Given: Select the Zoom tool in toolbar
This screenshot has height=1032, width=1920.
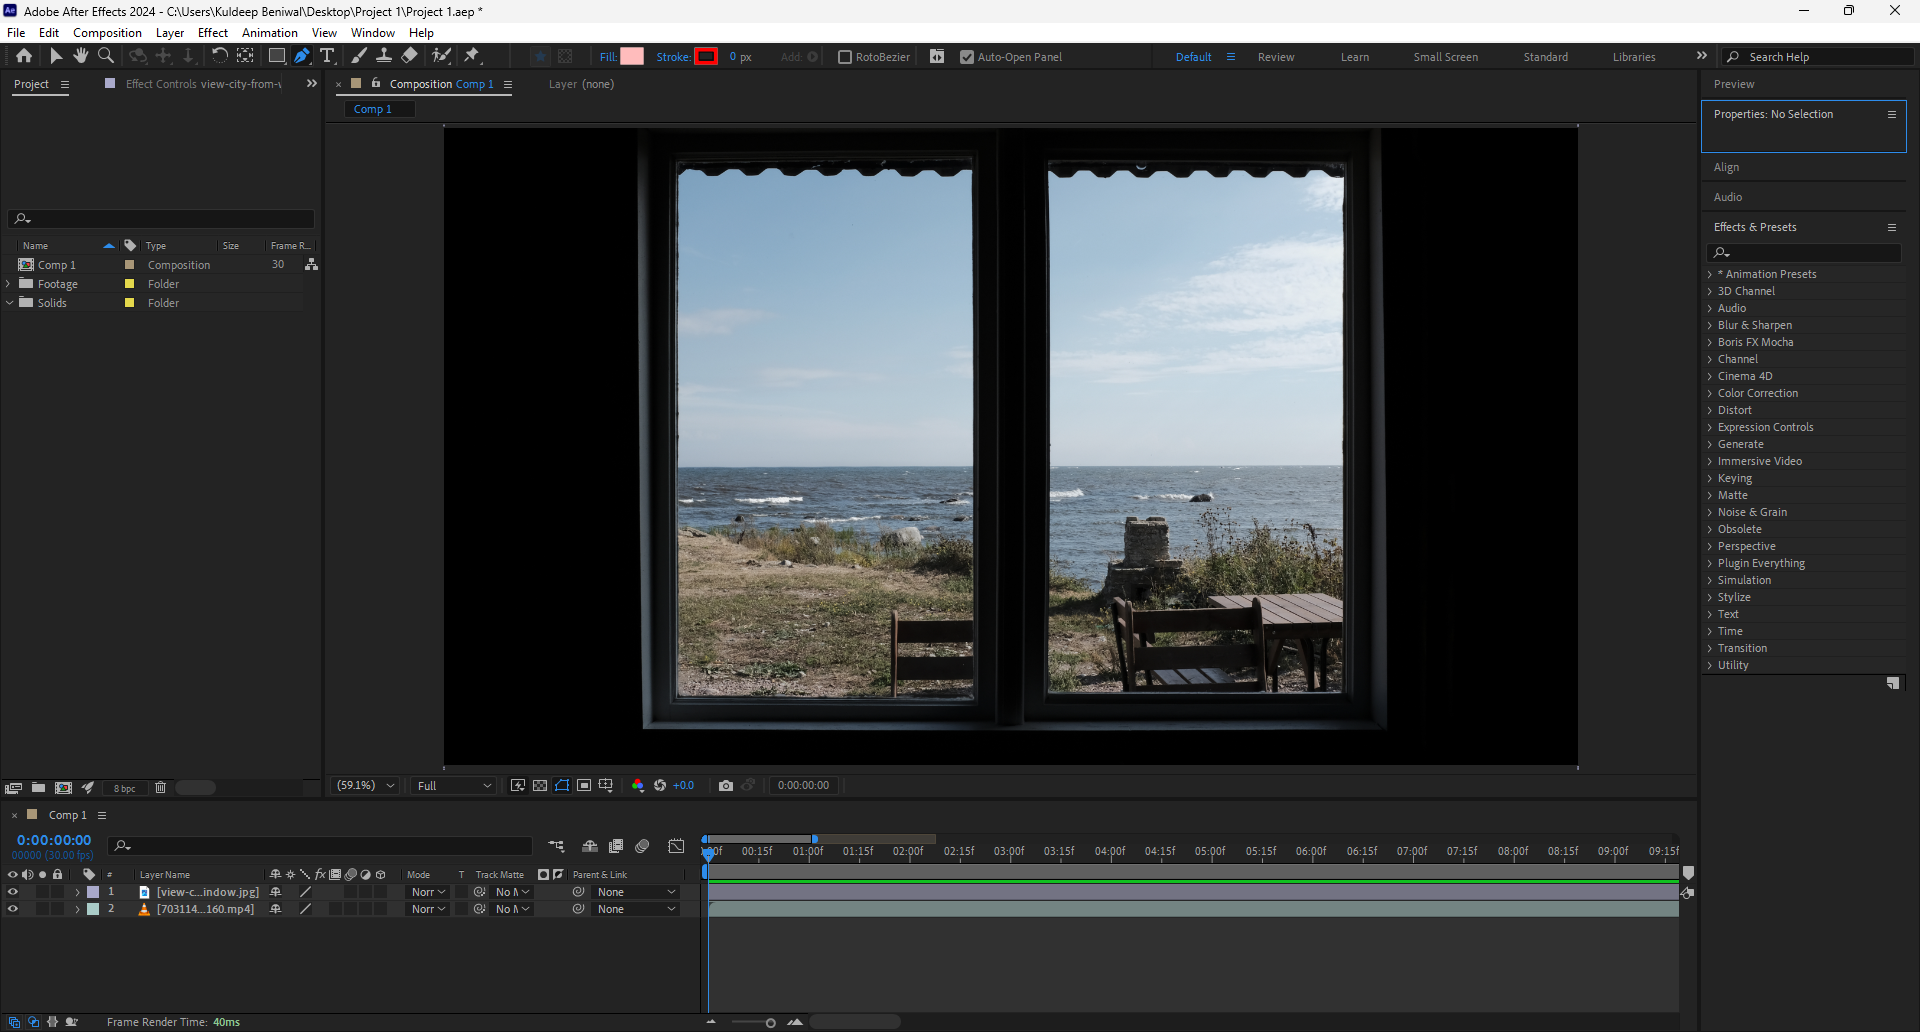Looking at the screenshot, I should point(106,56).
